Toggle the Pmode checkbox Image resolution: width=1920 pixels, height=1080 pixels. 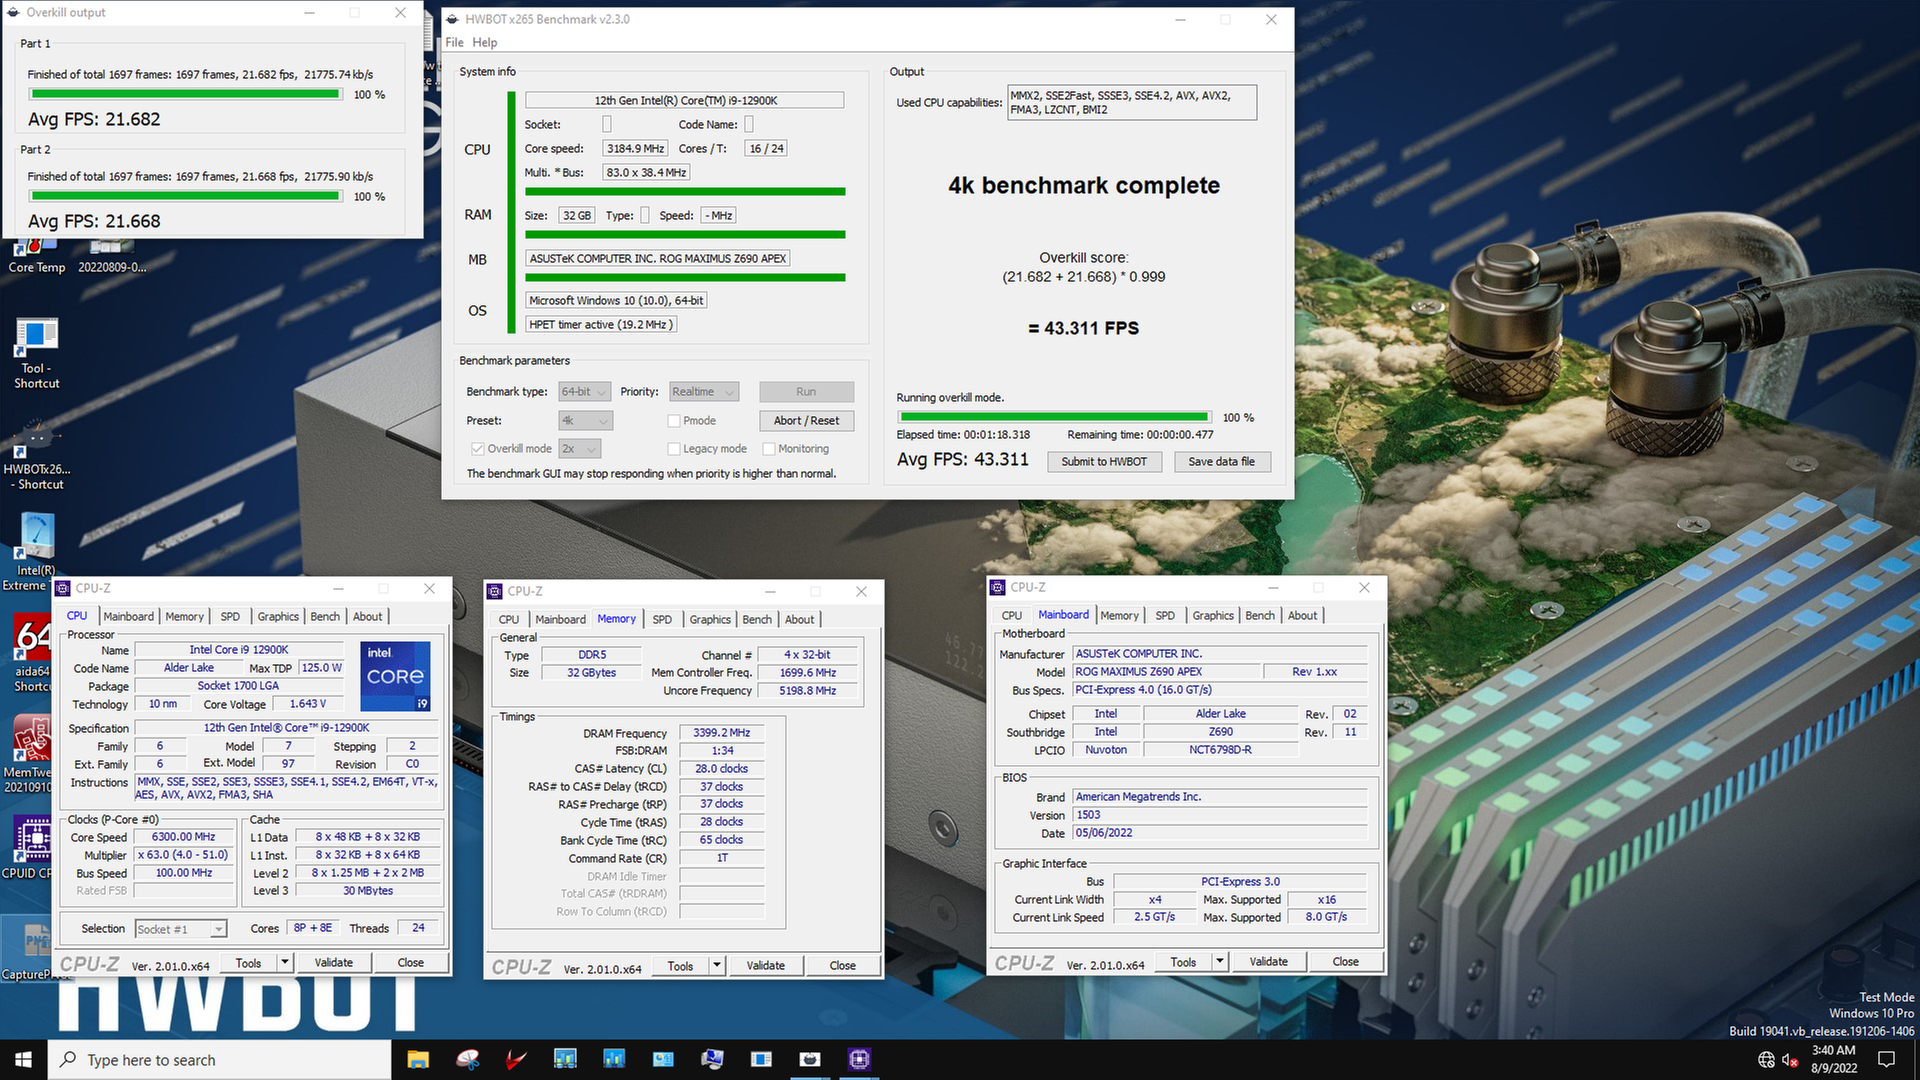click(x=674, y=421)
